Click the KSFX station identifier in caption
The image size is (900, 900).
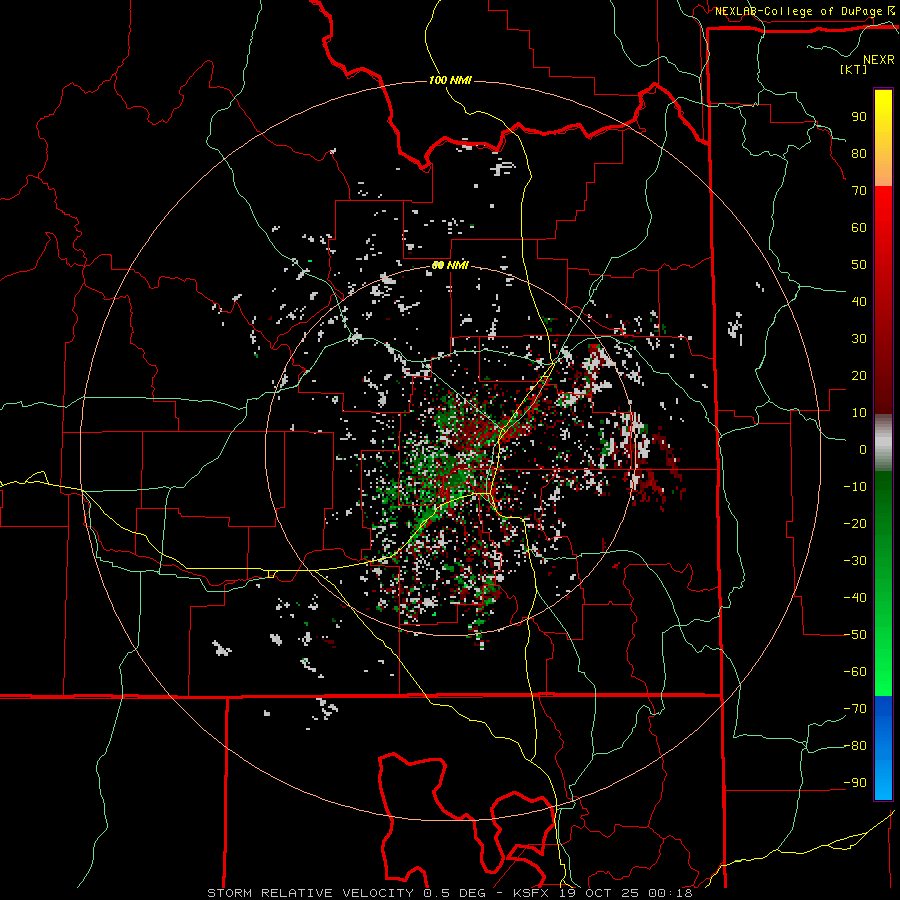pos(531,893)
